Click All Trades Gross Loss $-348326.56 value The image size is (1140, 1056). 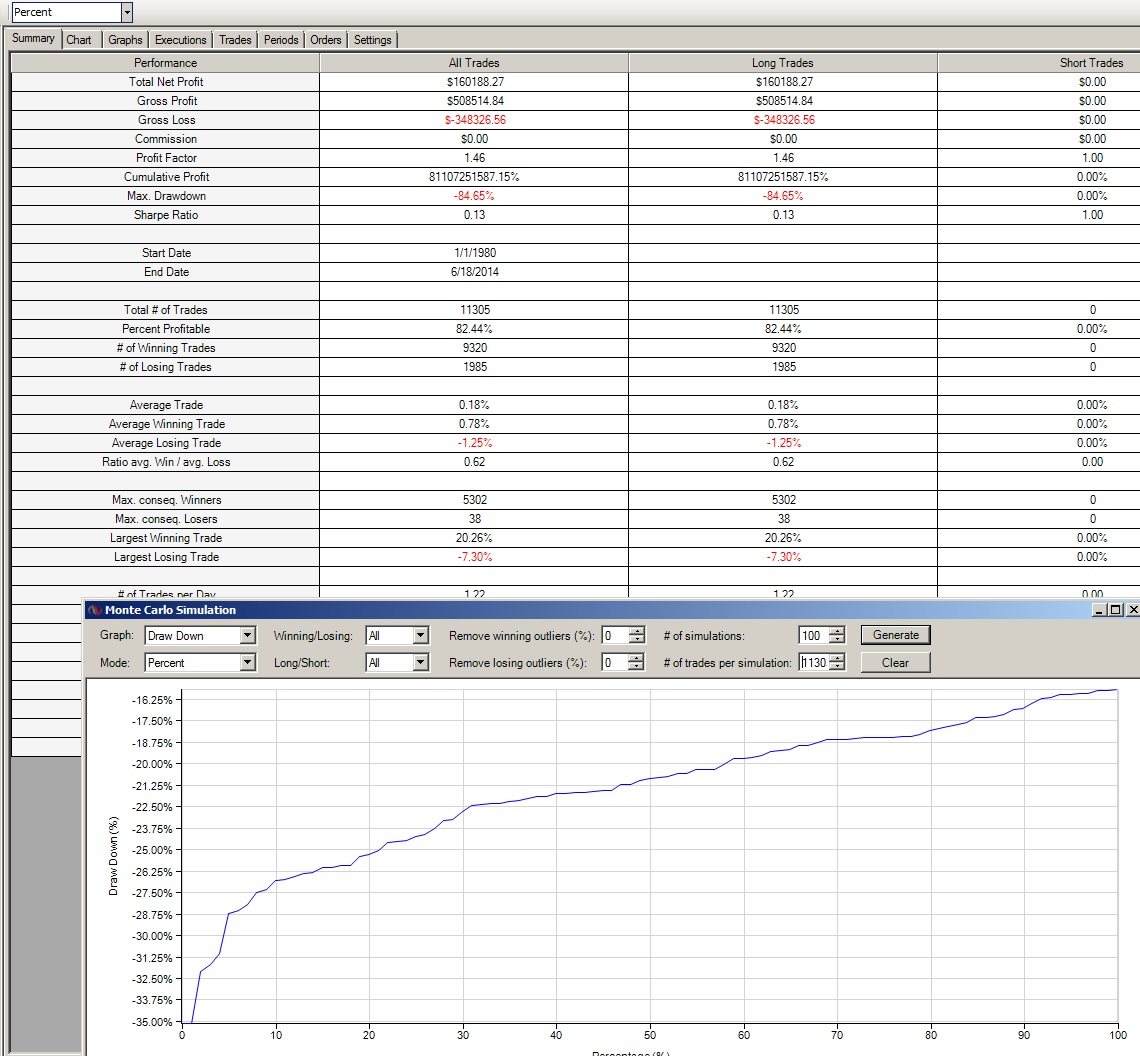[475, 119]
